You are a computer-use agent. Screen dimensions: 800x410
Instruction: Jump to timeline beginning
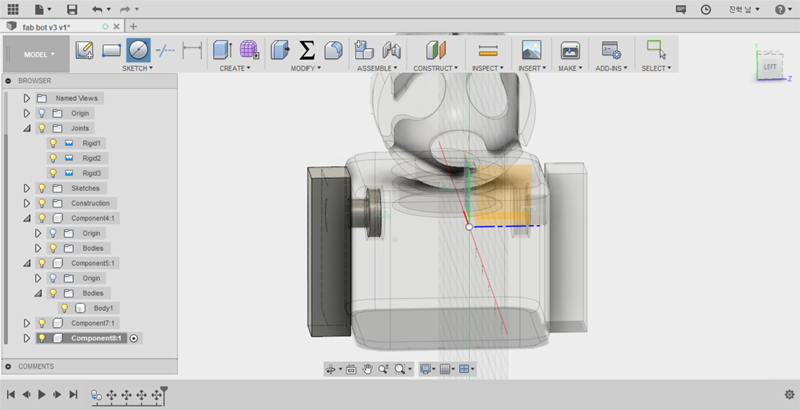point(11,394)
